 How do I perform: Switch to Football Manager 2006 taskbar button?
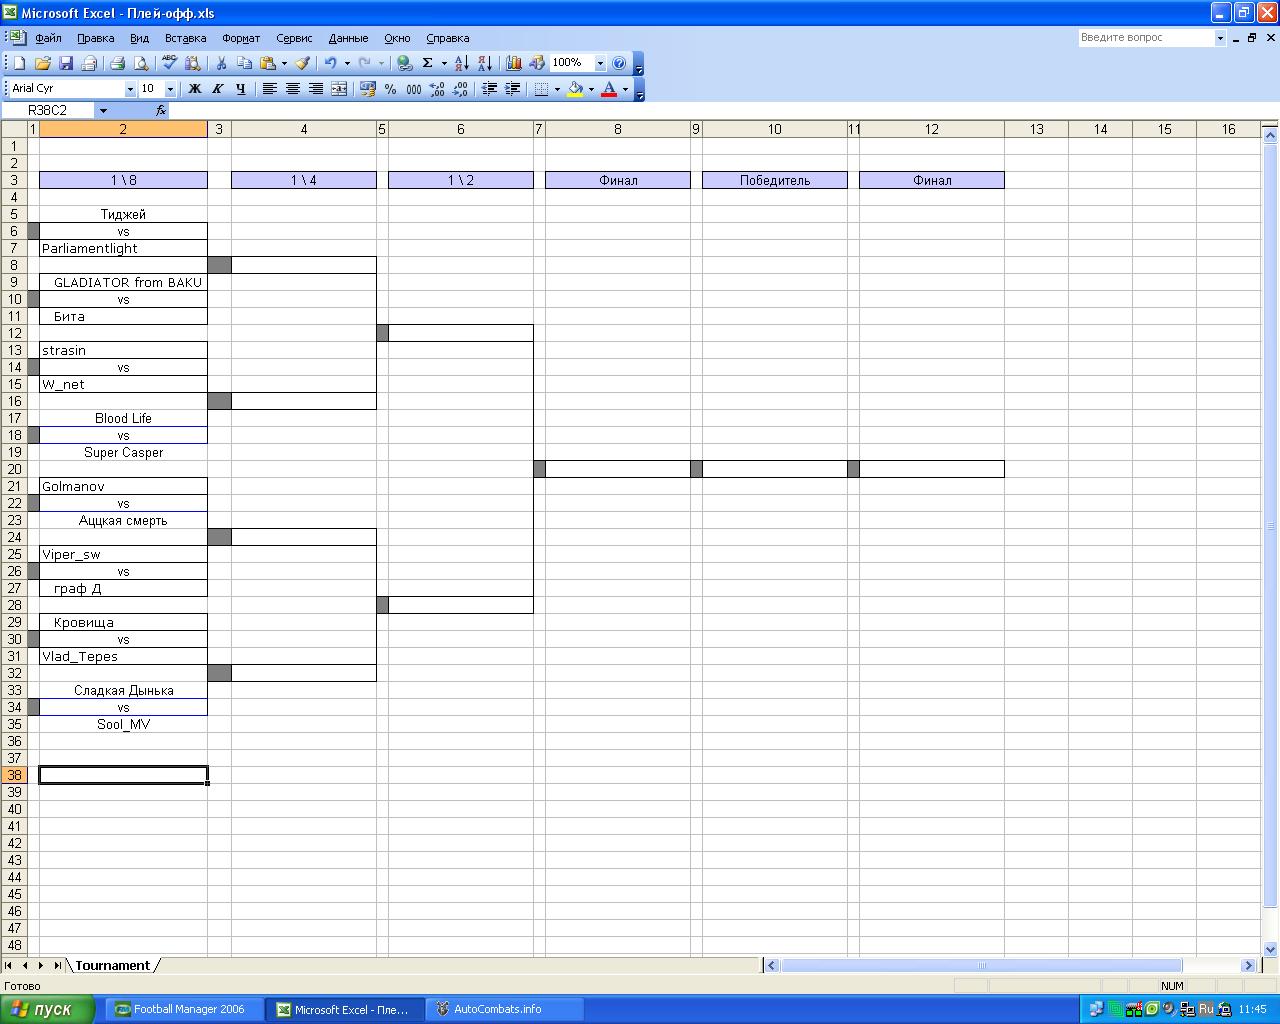click(x=185, y=1009)
